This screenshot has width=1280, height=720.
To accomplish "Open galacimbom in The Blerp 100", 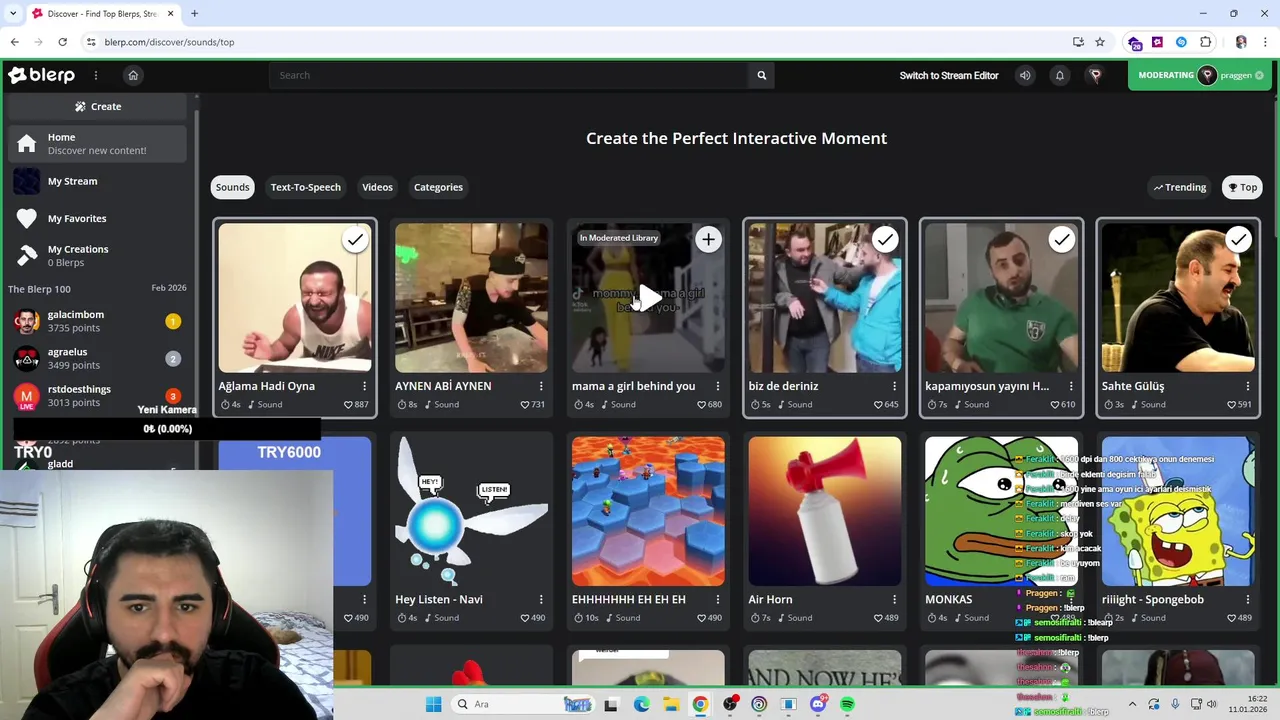I will tap(98, 321).
